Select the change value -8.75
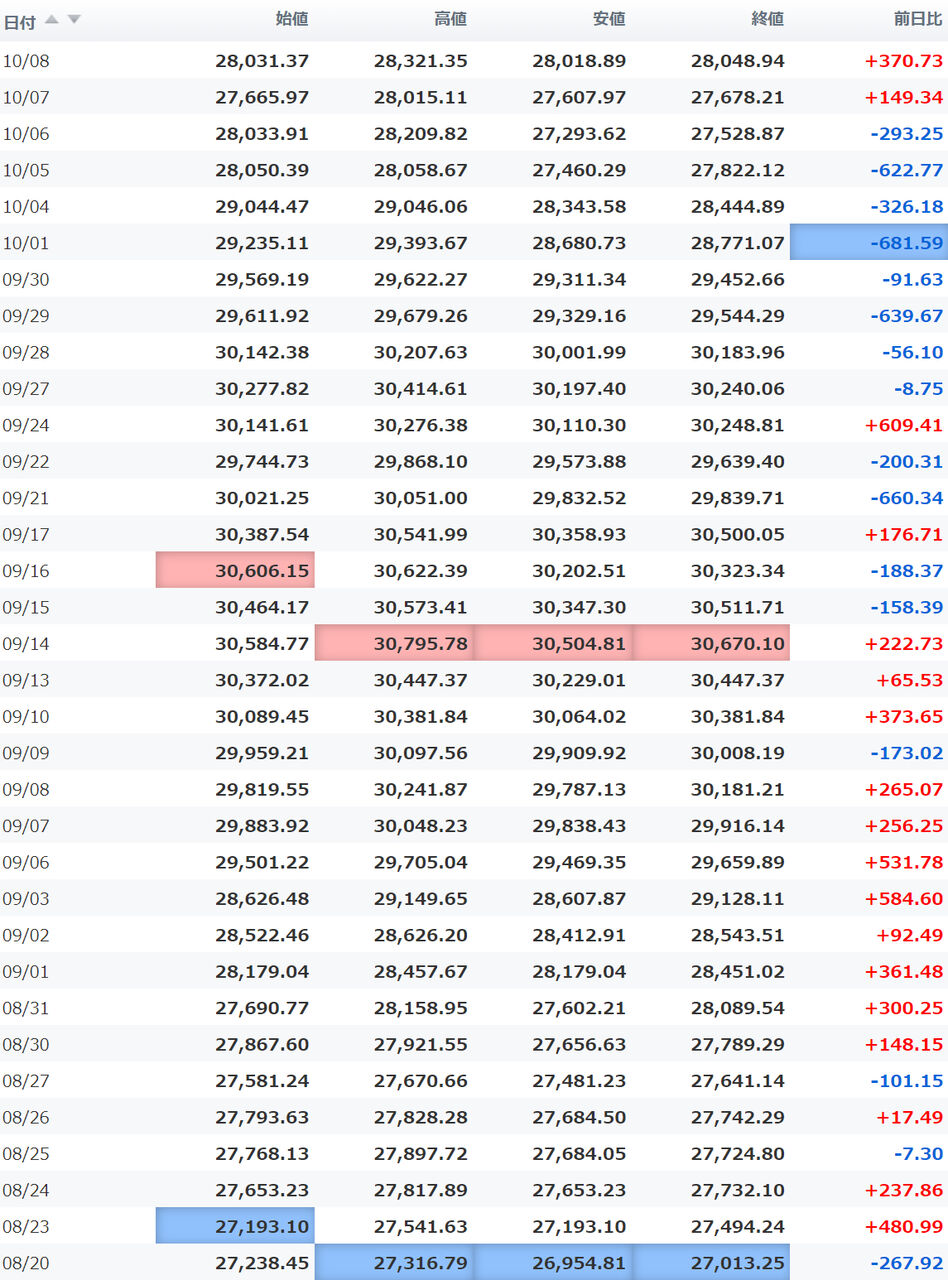 (x=918, y=389)
